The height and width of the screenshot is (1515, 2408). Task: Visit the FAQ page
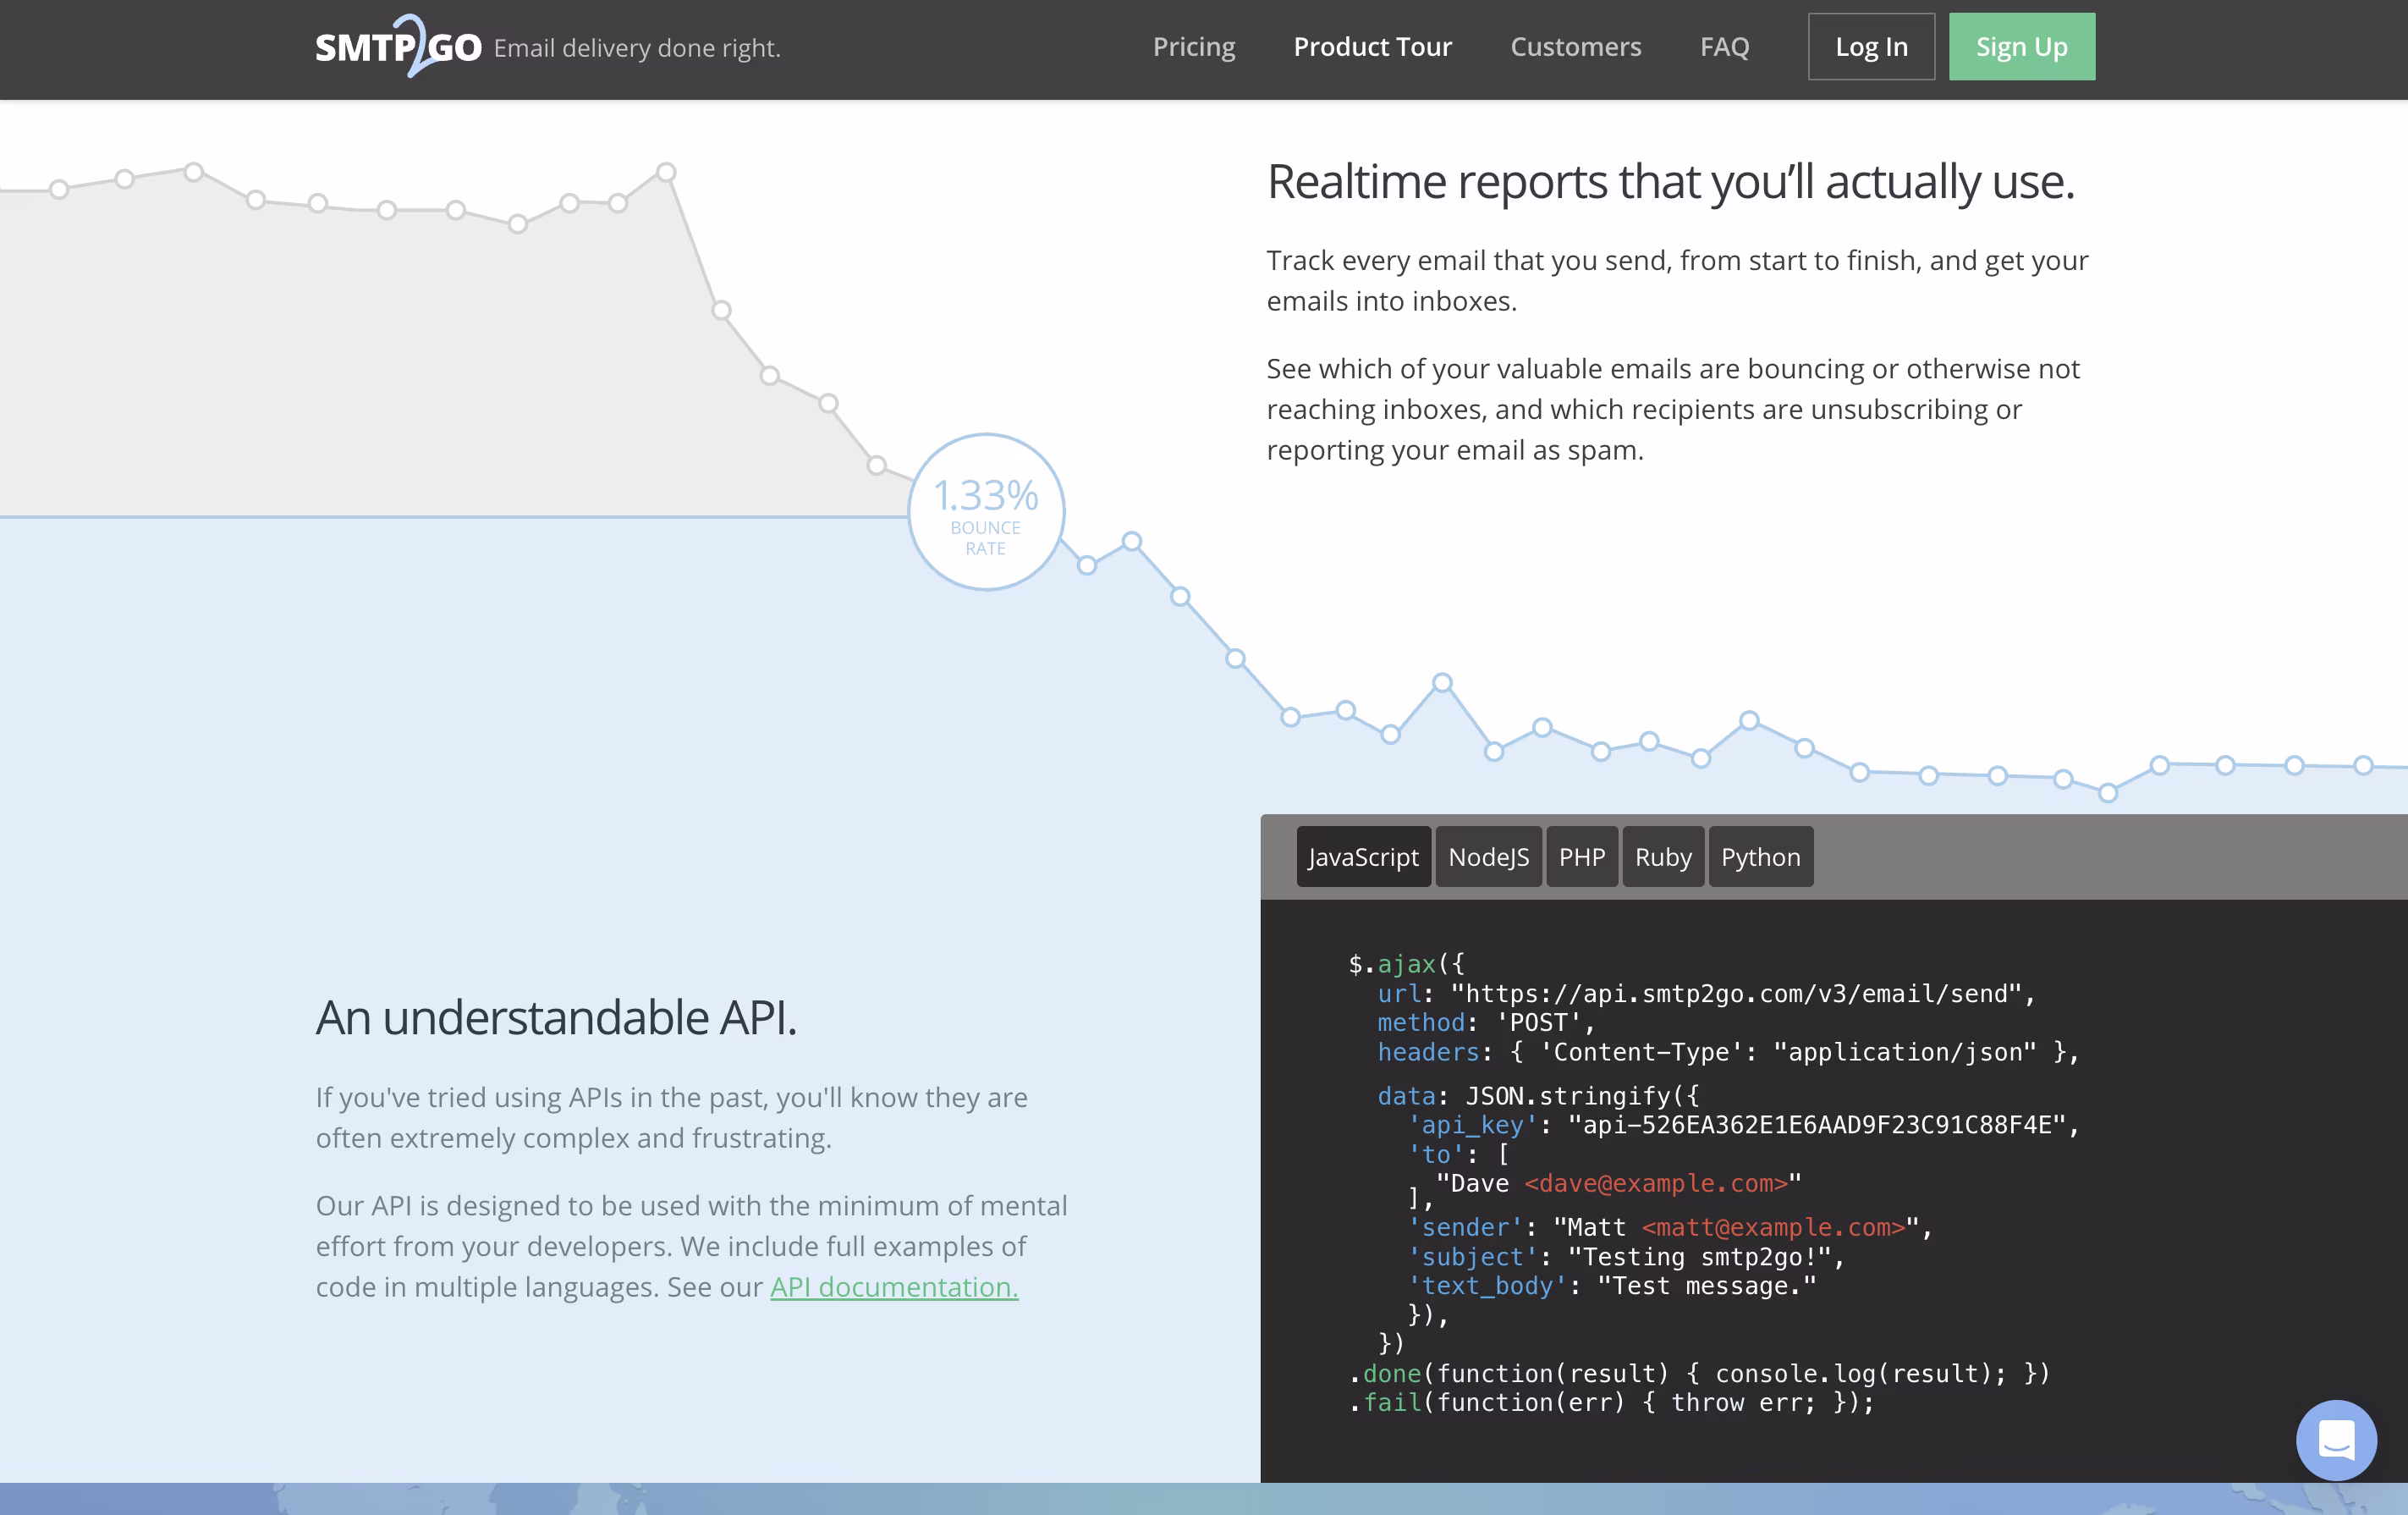coord(1725,47)
